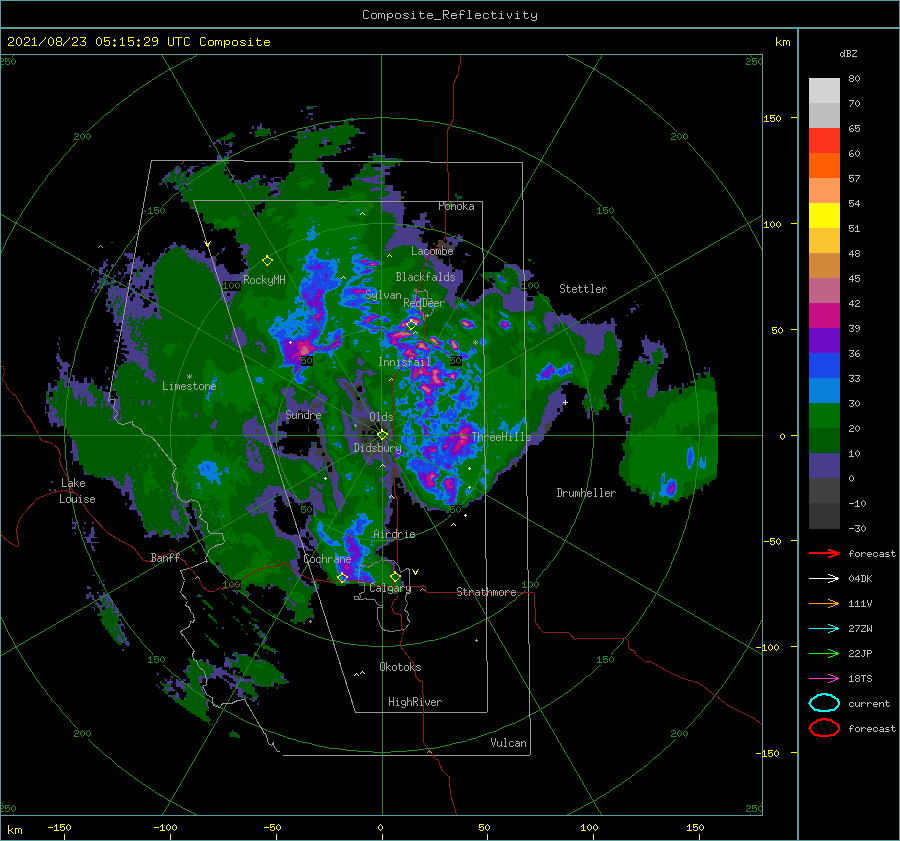Click the yellow diamond marker near Cochrane
Image resolution: width=900 pixels, height=841 pixels.
tap(342, 577)
